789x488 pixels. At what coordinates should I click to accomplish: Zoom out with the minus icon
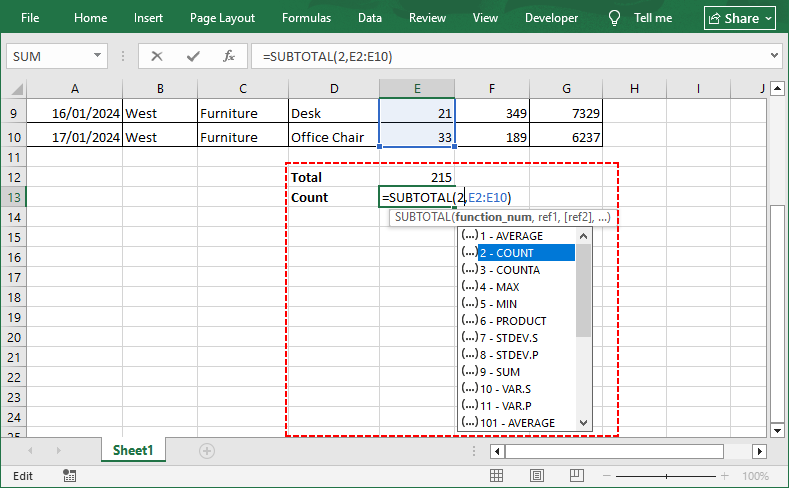[607, 476]
